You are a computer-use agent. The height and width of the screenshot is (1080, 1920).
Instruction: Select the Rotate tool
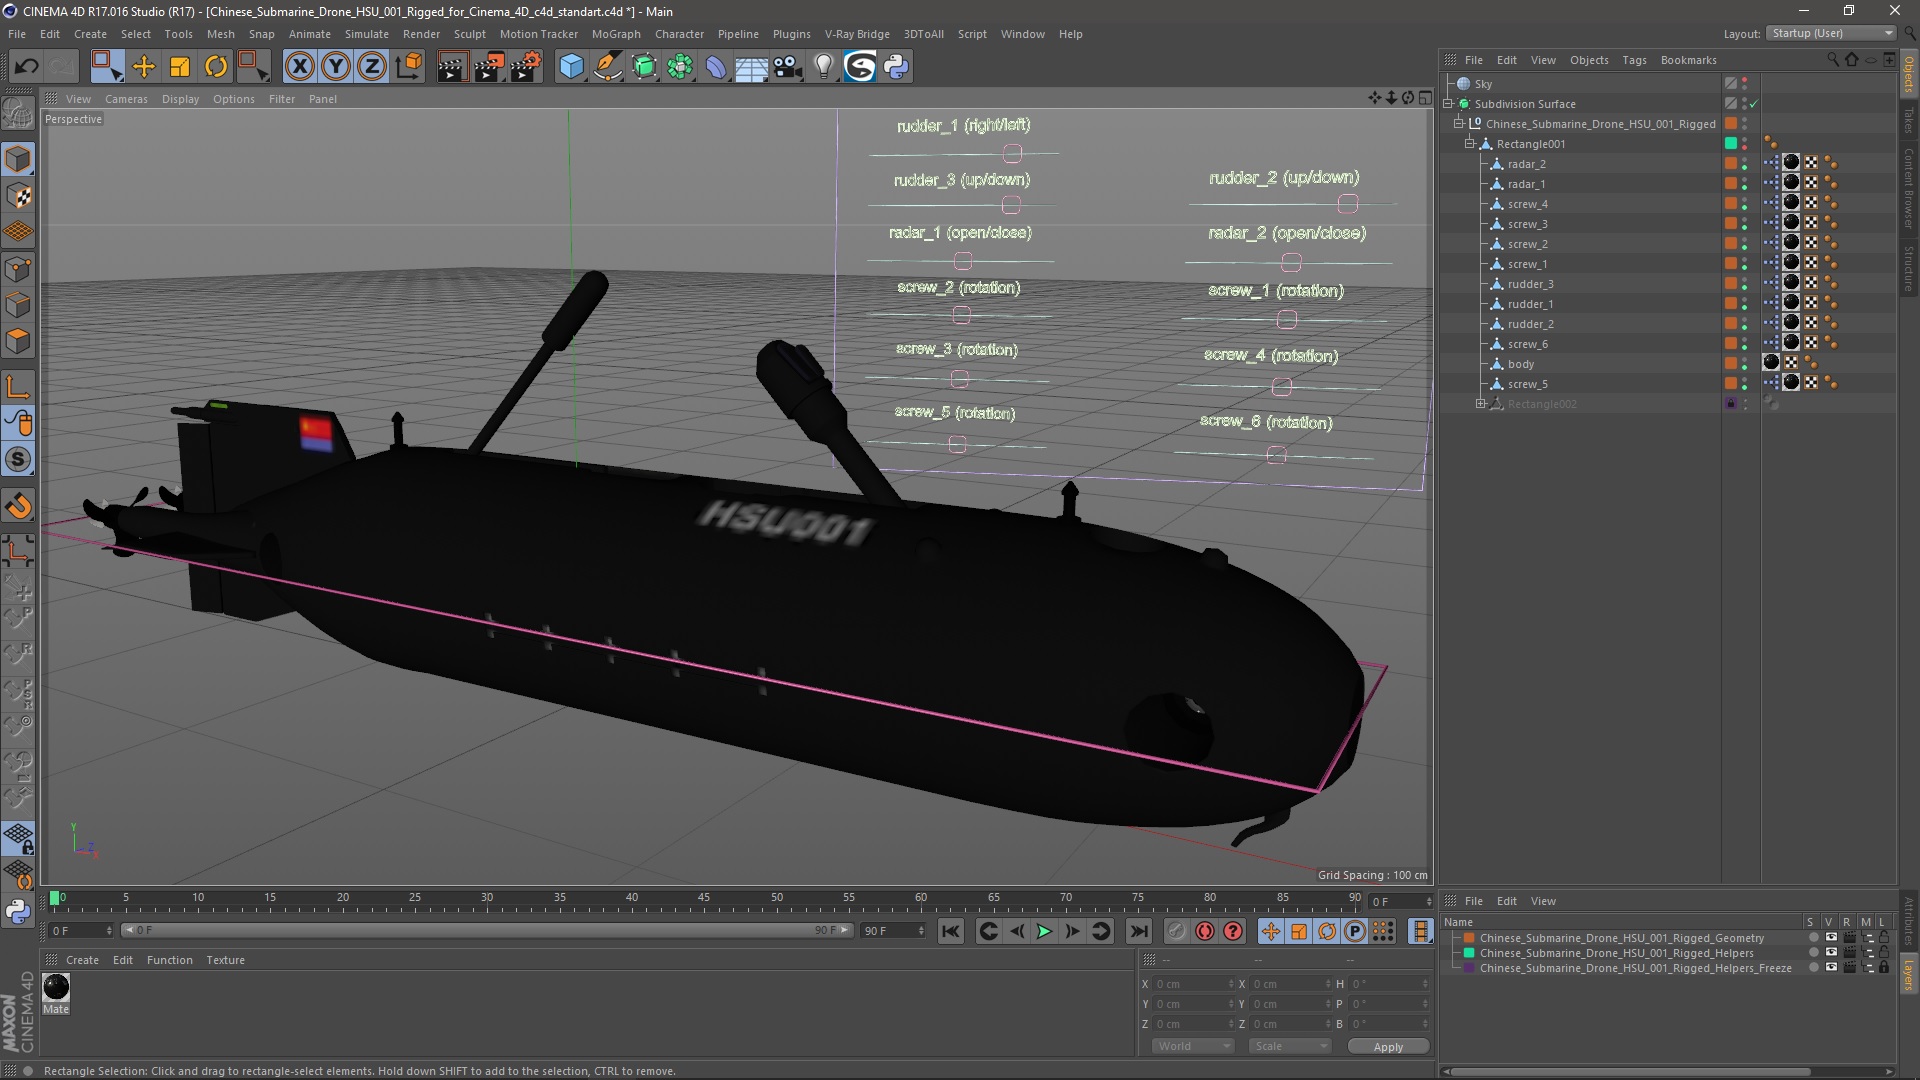[216, 67]
